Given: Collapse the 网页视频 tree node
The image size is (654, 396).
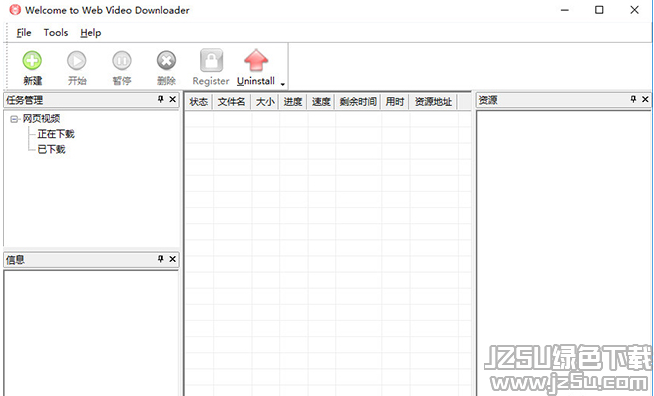Looking at the screenshot, I should coord(14,119).
